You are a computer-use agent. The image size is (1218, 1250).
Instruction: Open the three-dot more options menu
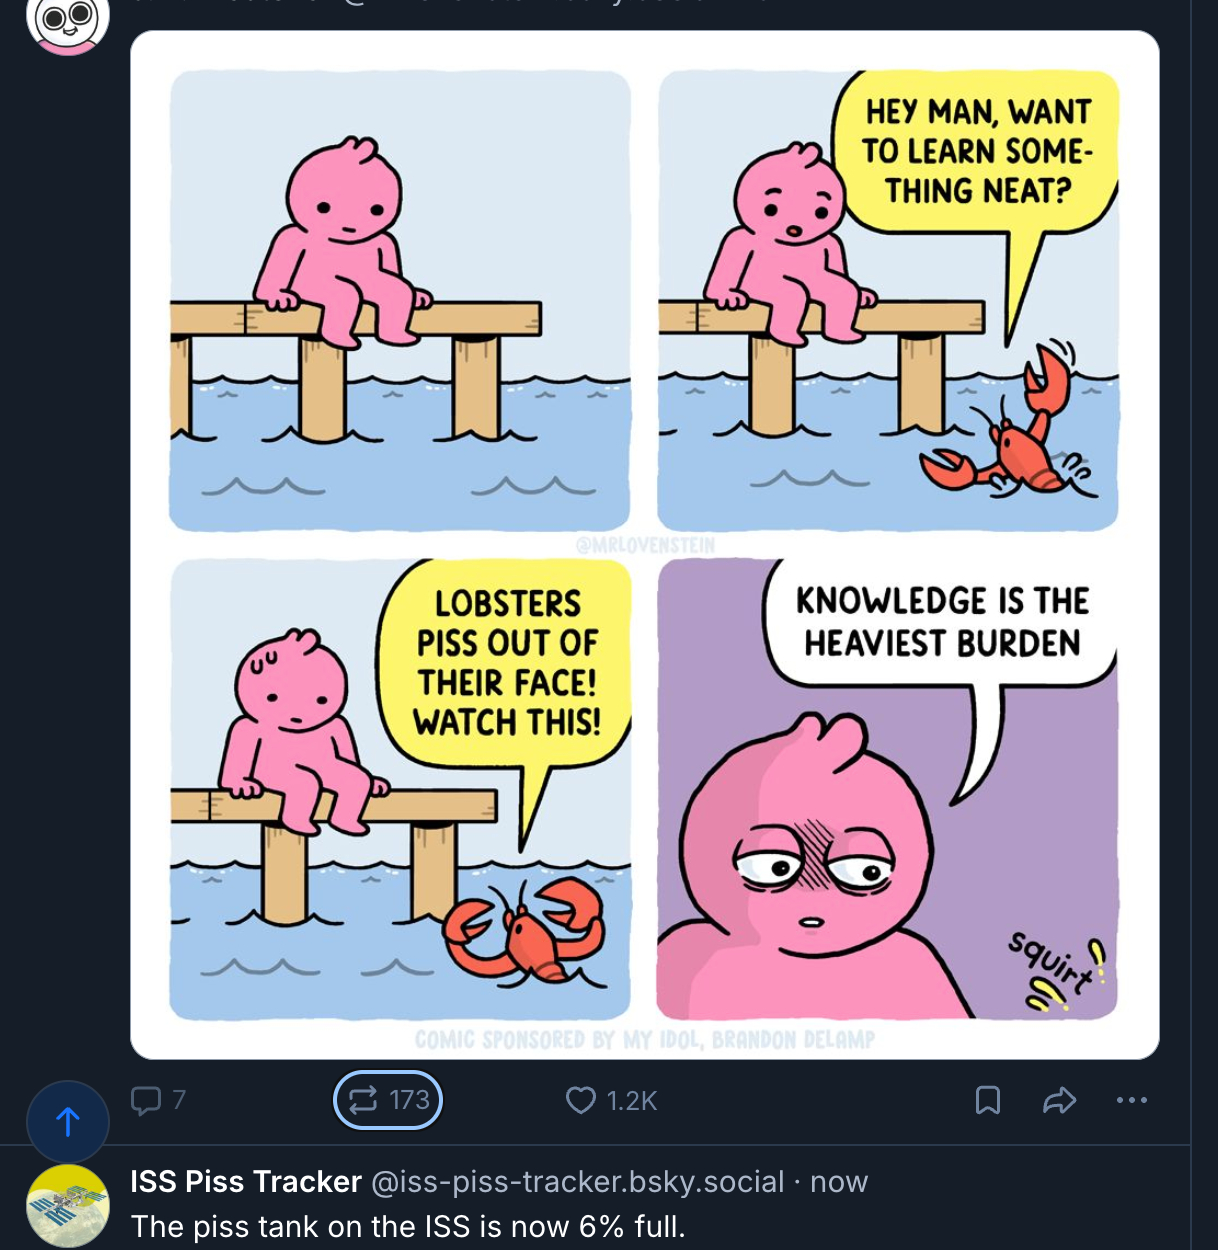[x=1131, y=1100]
